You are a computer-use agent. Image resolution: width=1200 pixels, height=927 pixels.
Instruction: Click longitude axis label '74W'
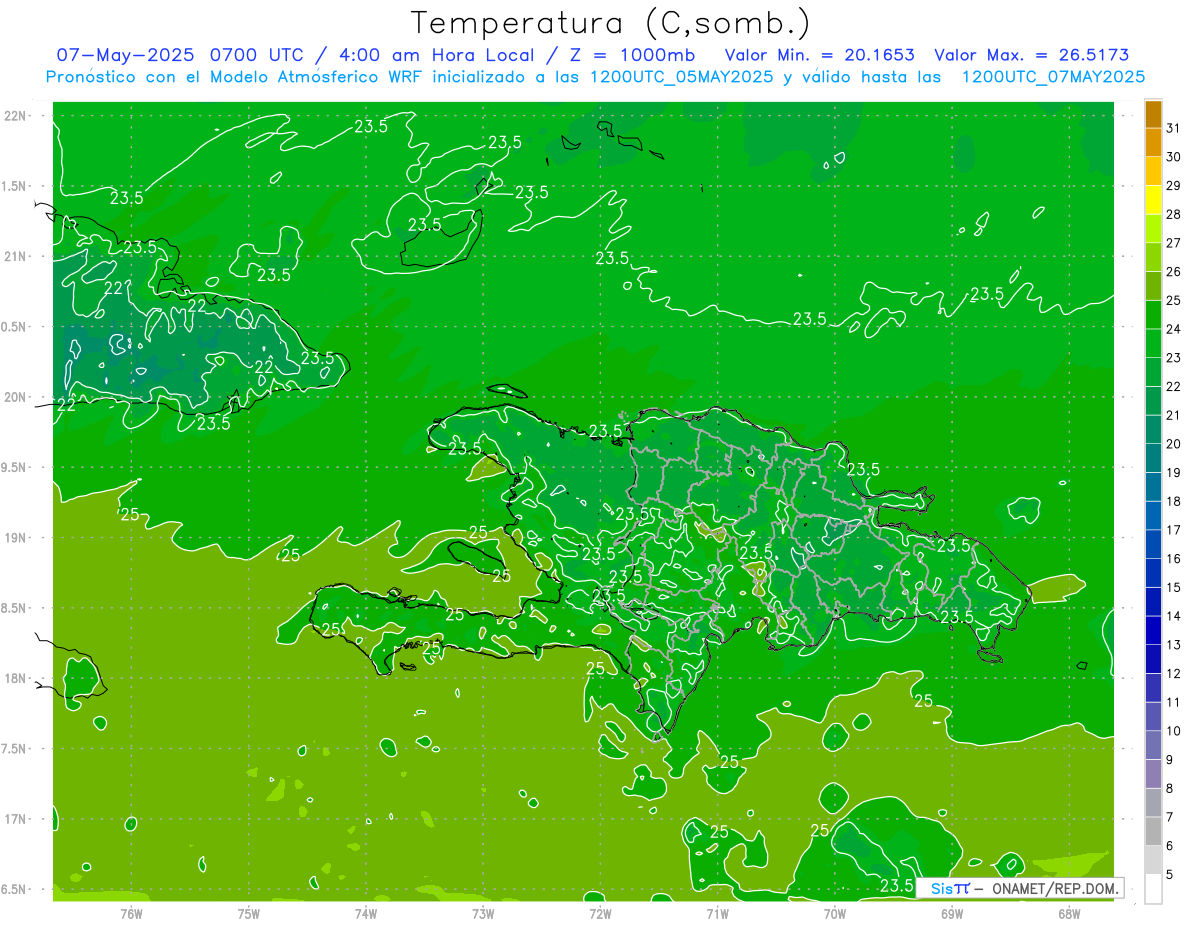coord(366,913)
